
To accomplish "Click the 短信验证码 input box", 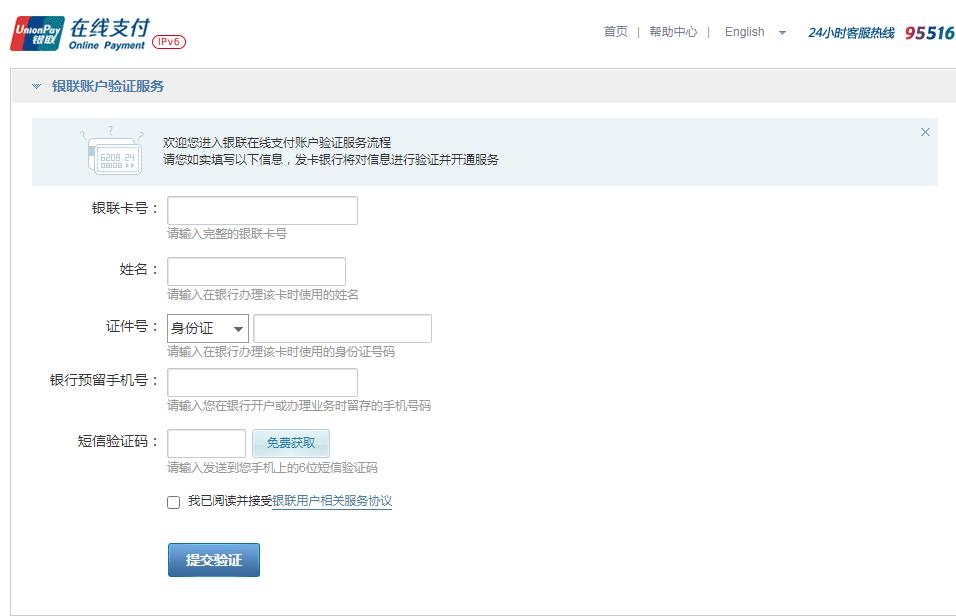I will coord(207,443).
